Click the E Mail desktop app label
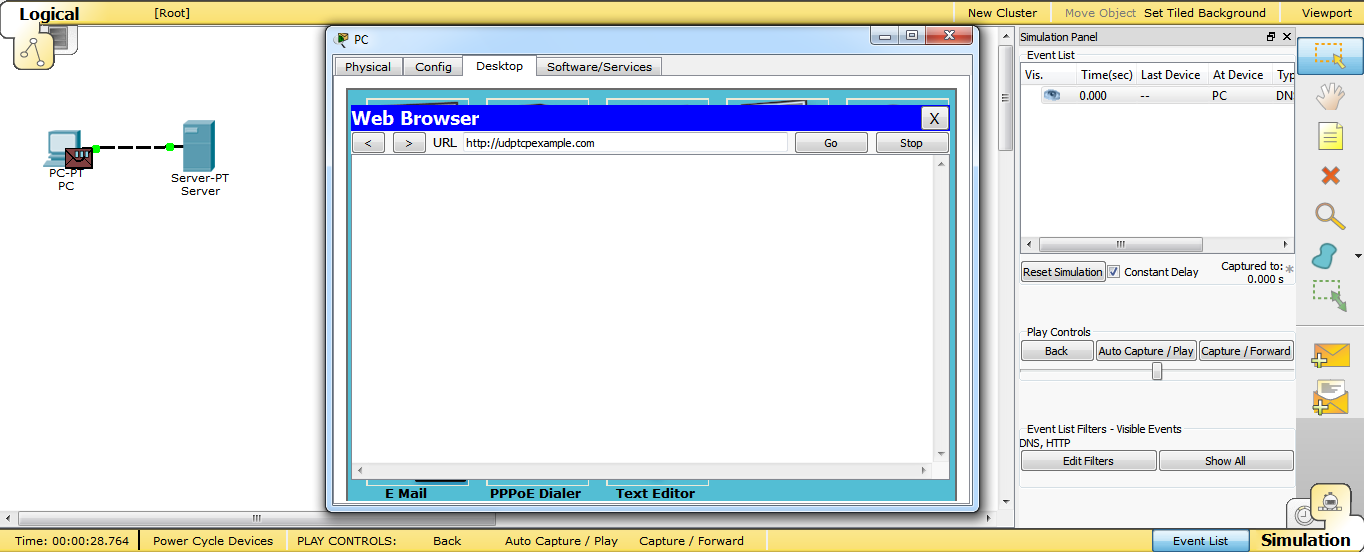 click(406, 493)
